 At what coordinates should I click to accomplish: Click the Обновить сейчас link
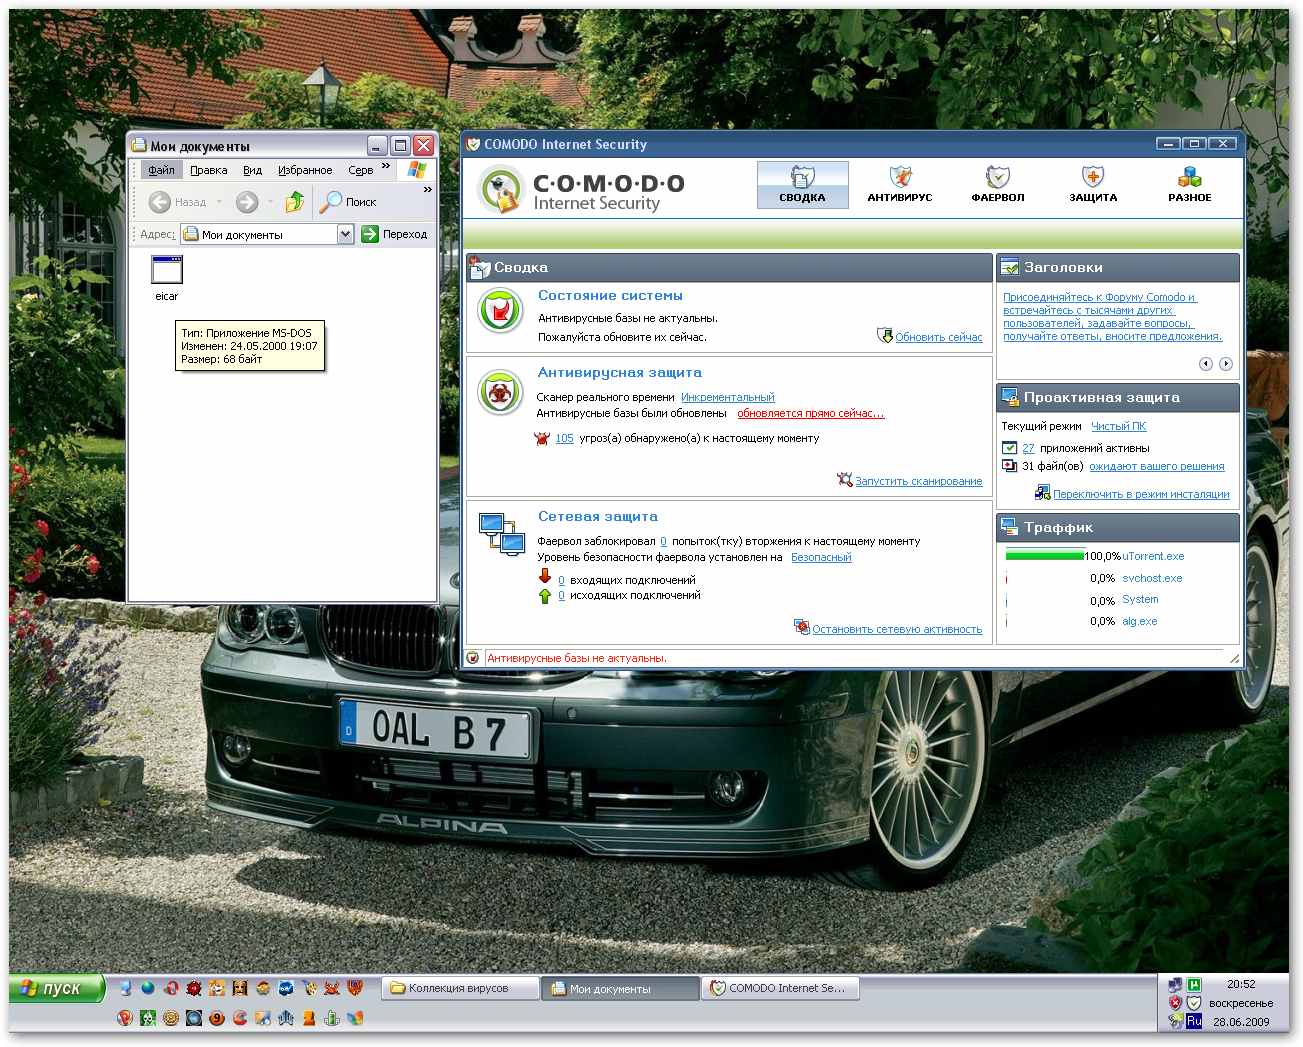pyautogui.click(x=938, y=337)
